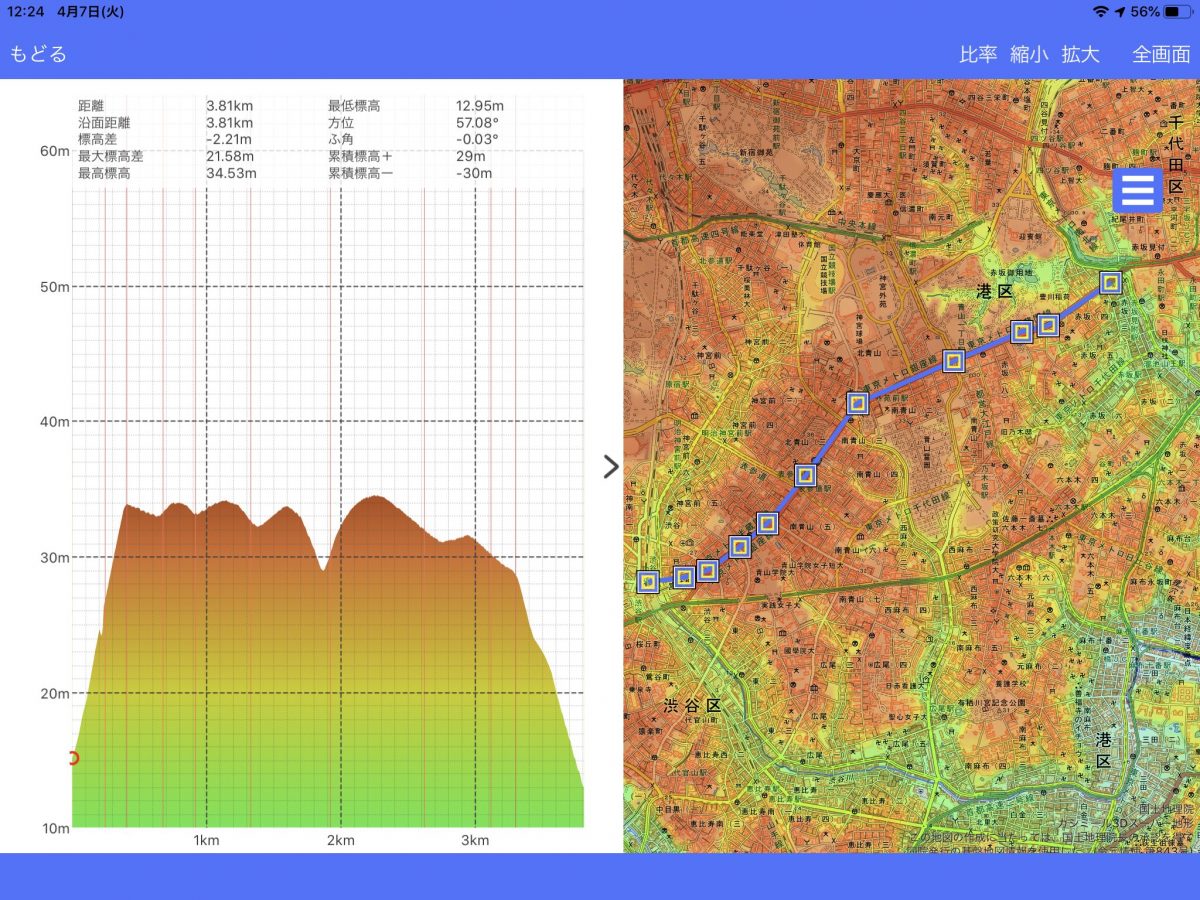Tap the easternmost route waypoint marker

coord(1111,283)
